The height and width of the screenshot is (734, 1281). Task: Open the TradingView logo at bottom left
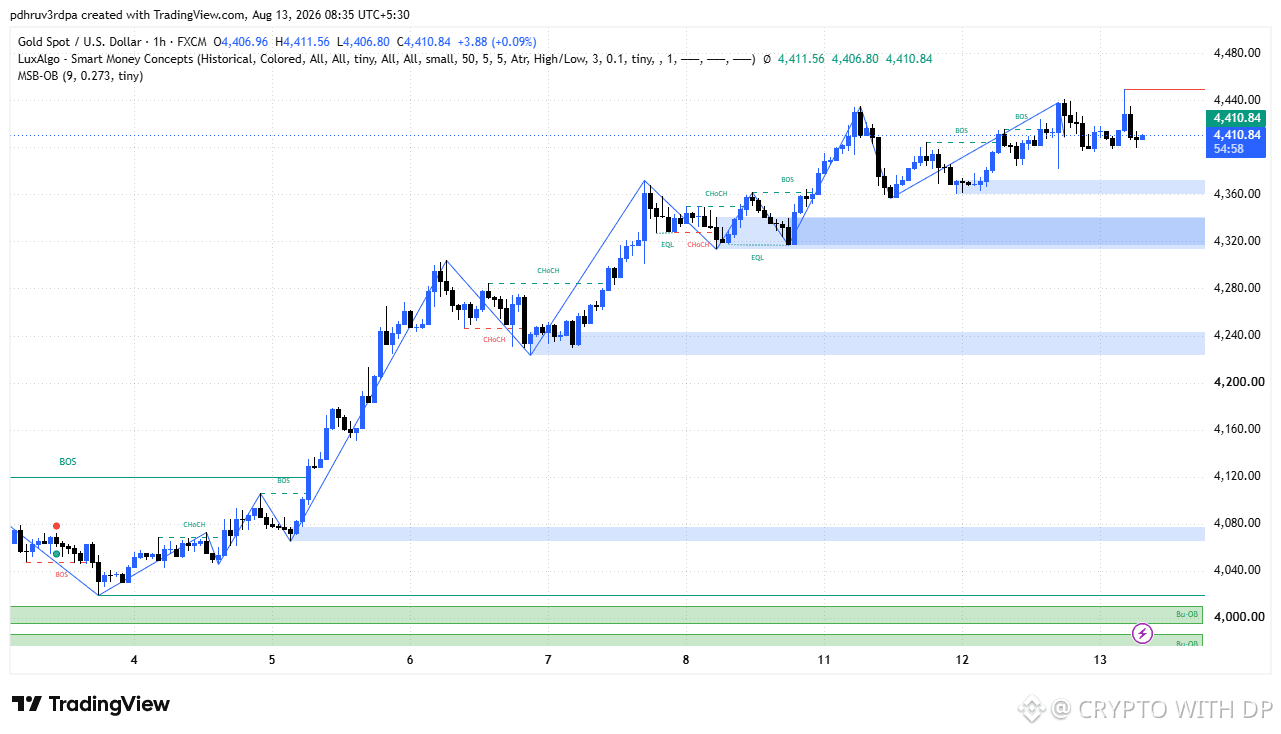tap(91, 704)
